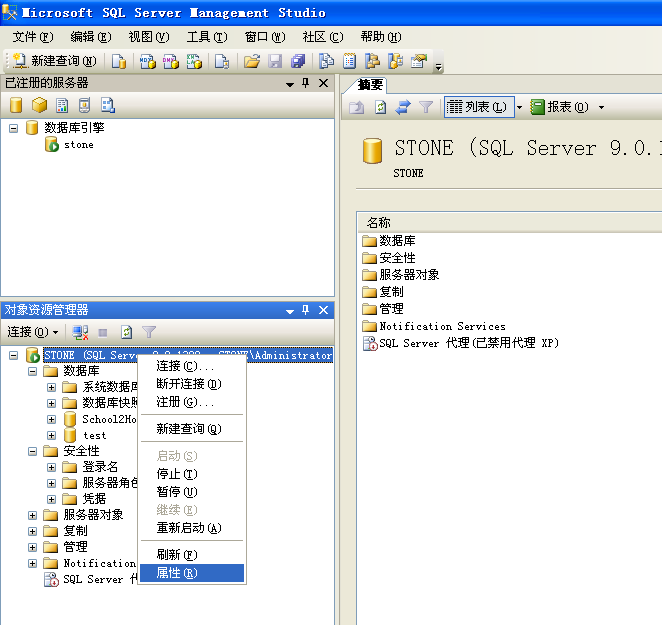Click the Up one level icon in Summary toolbar
This screenshot has width=662, height=625.
pos(356,107)
